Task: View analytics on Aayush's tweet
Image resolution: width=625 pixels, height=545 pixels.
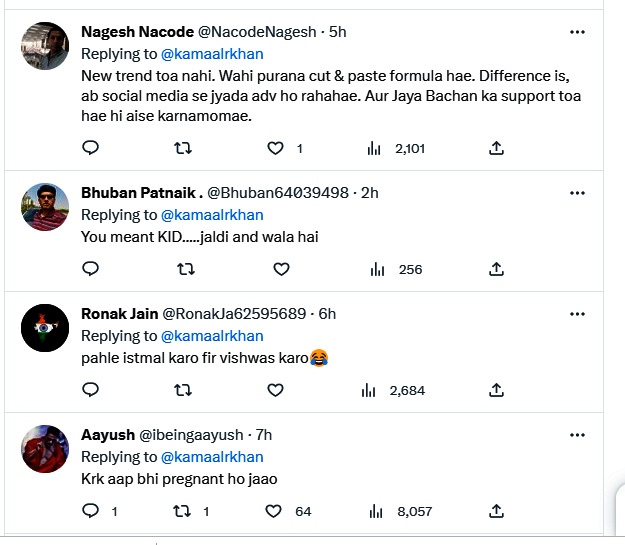Action: pyautogui.click(x=378, y=511)
